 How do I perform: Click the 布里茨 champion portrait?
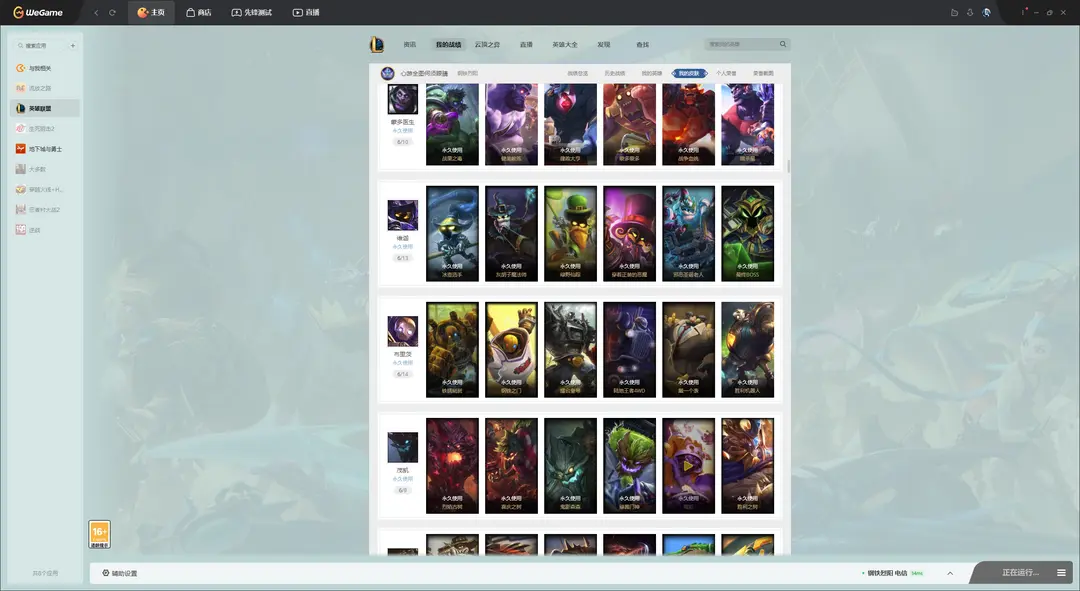402,331
